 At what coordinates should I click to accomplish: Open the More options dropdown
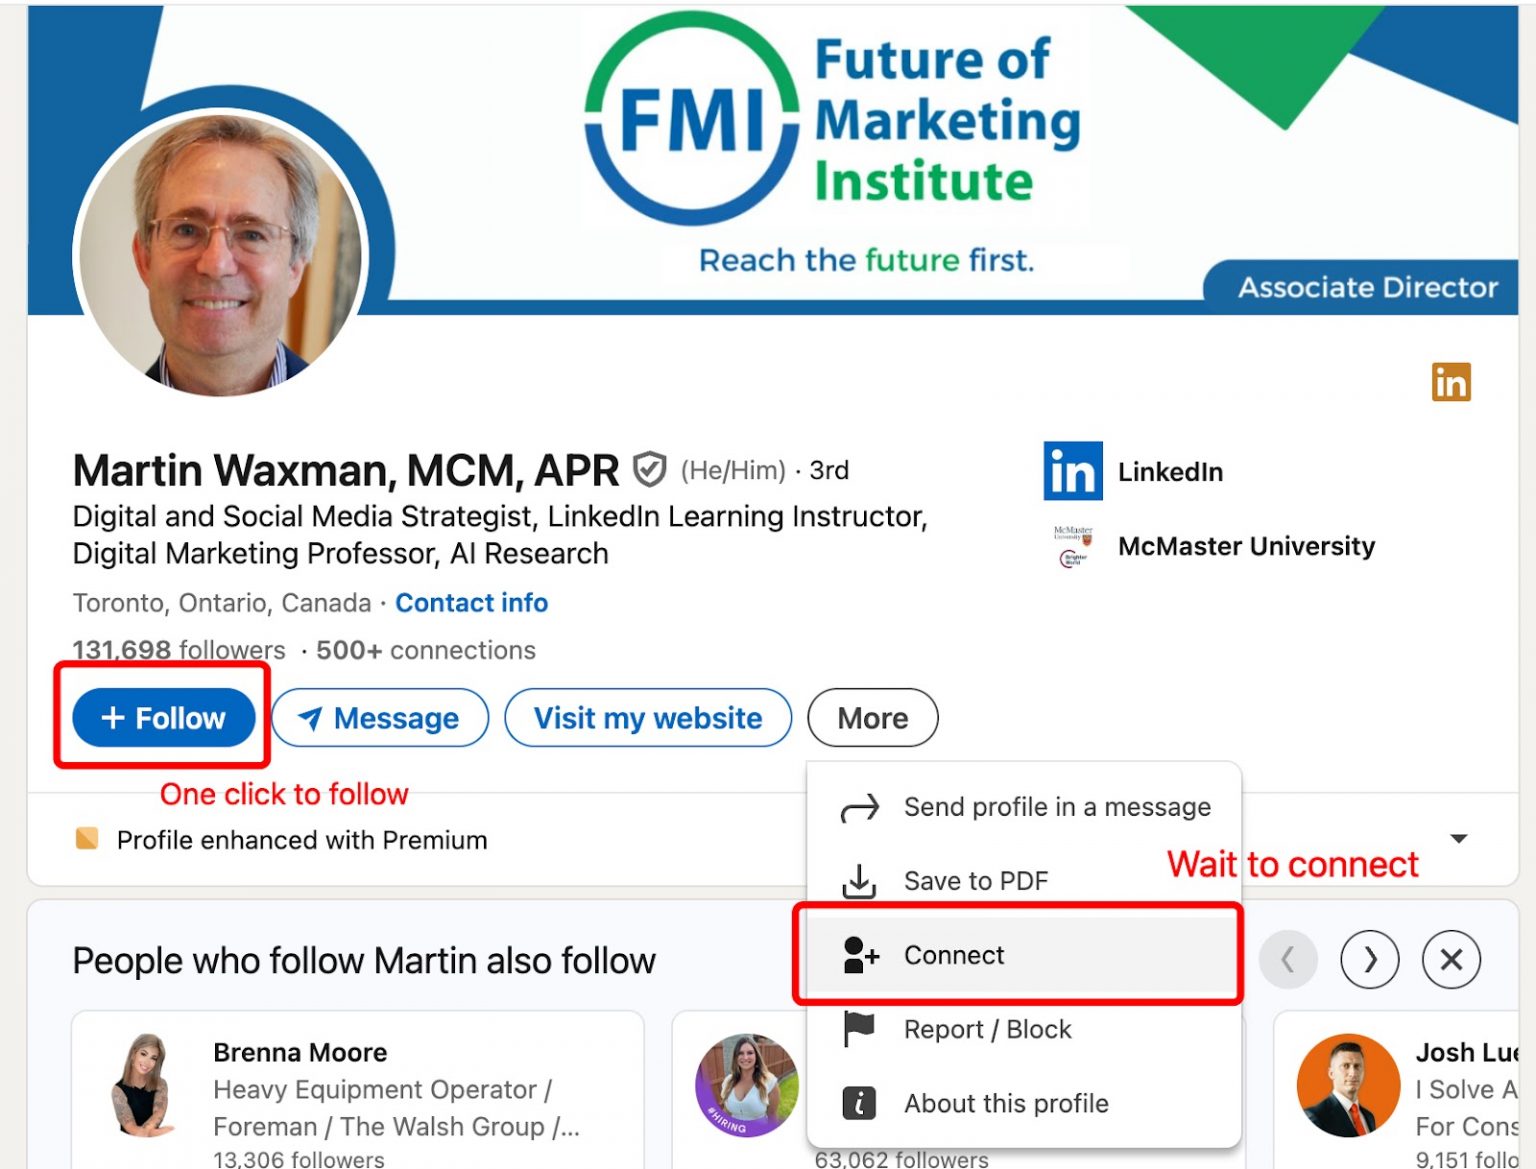(x=871, y=717)
